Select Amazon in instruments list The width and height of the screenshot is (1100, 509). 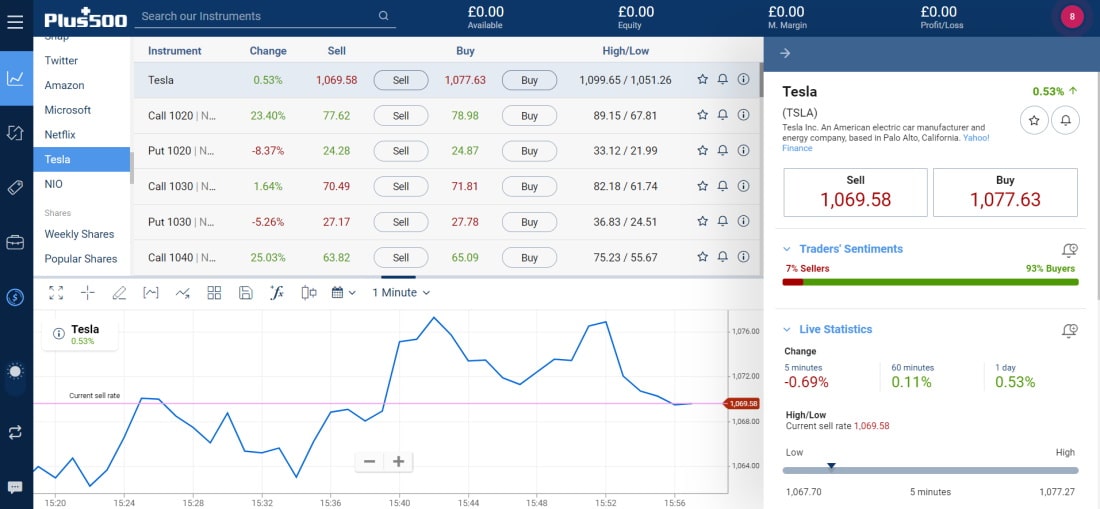point(65,85)
